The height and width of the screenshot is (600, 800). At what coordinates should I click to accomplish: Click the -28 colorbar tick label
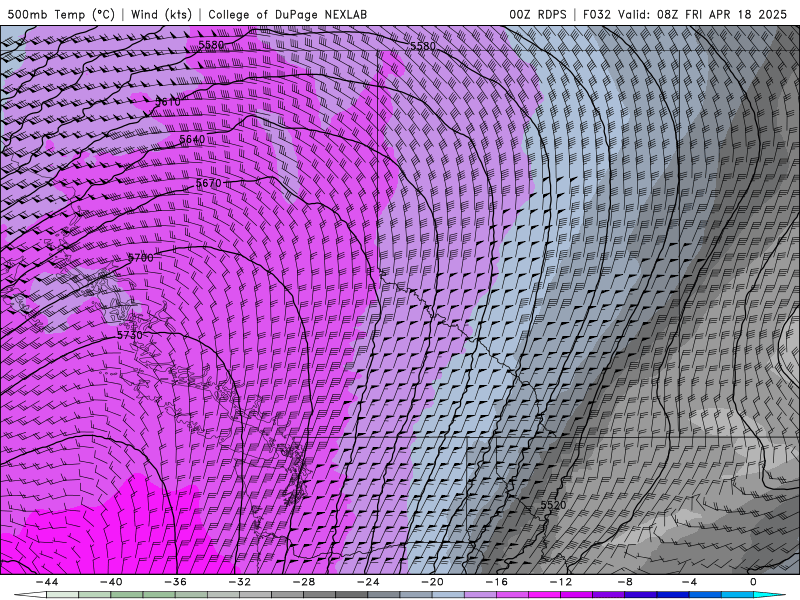pos(304,582)
